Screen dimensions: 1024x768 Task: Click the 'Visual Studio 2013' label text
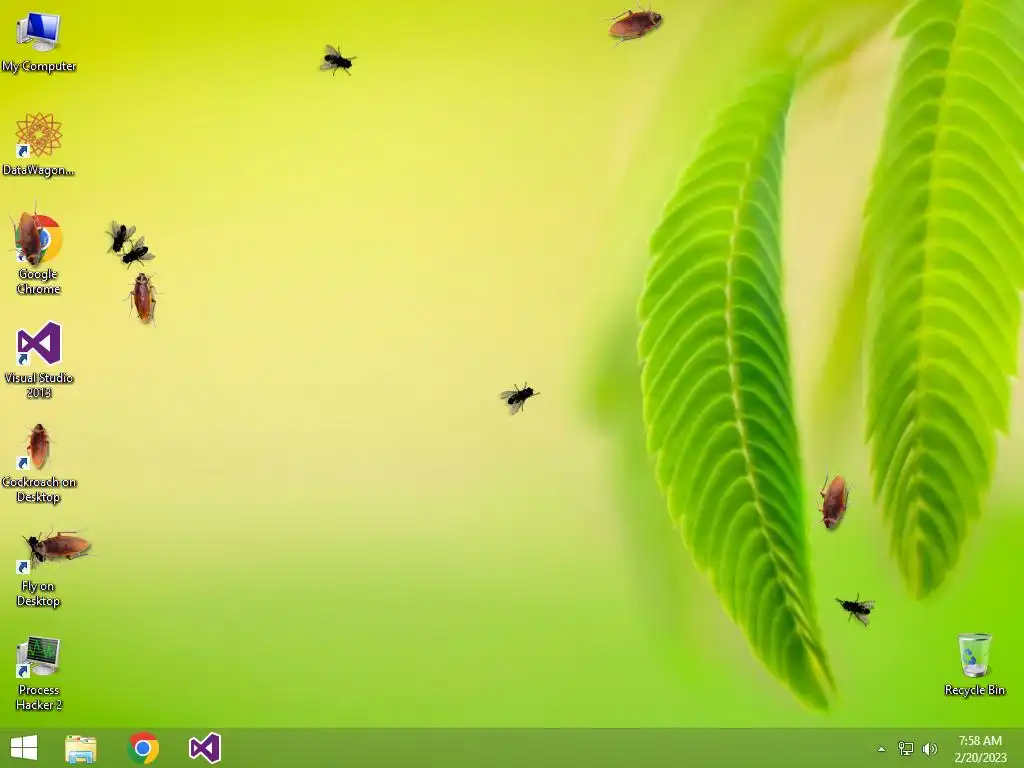(39, 385)
